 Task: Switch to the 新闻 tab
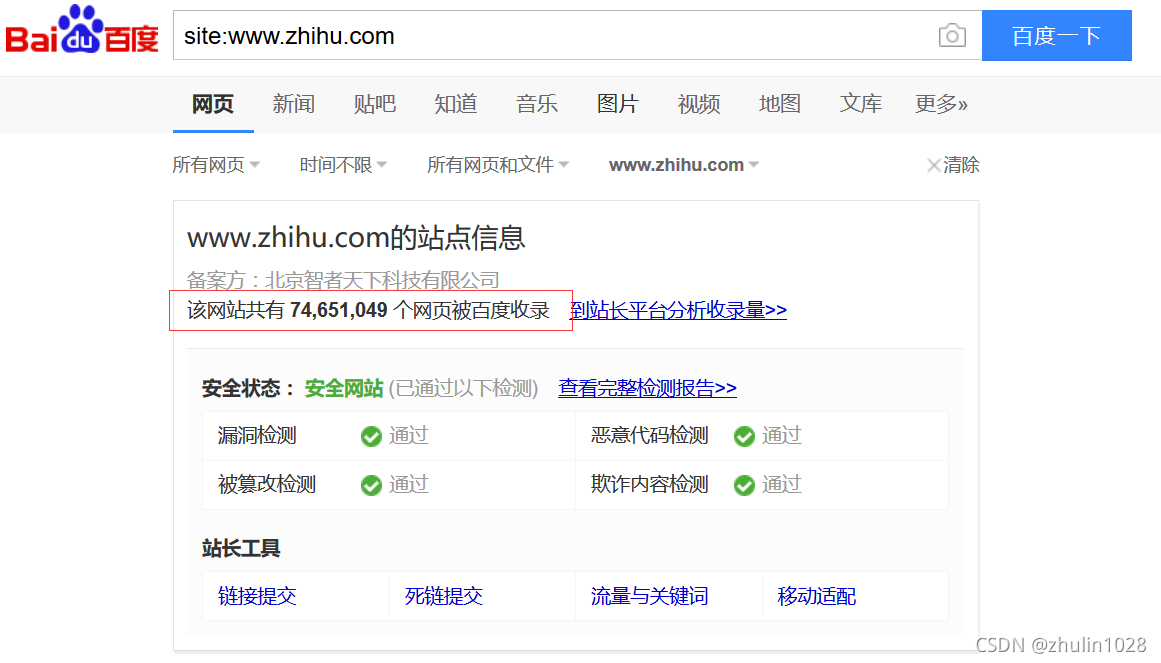pos(294,104)
